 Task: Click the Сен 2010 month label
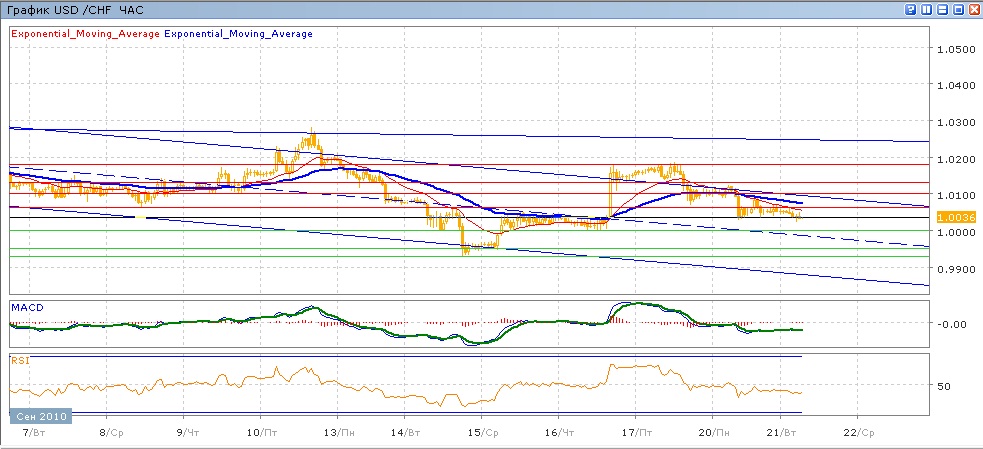[x=36, y=415]
